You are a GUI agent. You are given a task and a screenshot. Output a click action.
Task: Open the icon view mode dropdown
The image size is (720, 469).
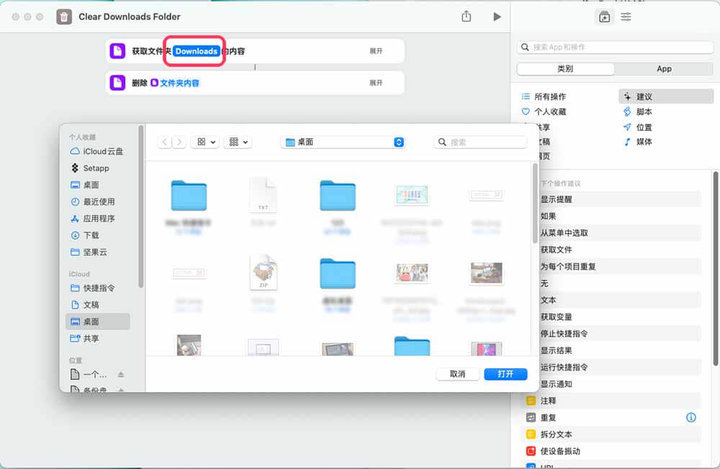tap(205, 142)
